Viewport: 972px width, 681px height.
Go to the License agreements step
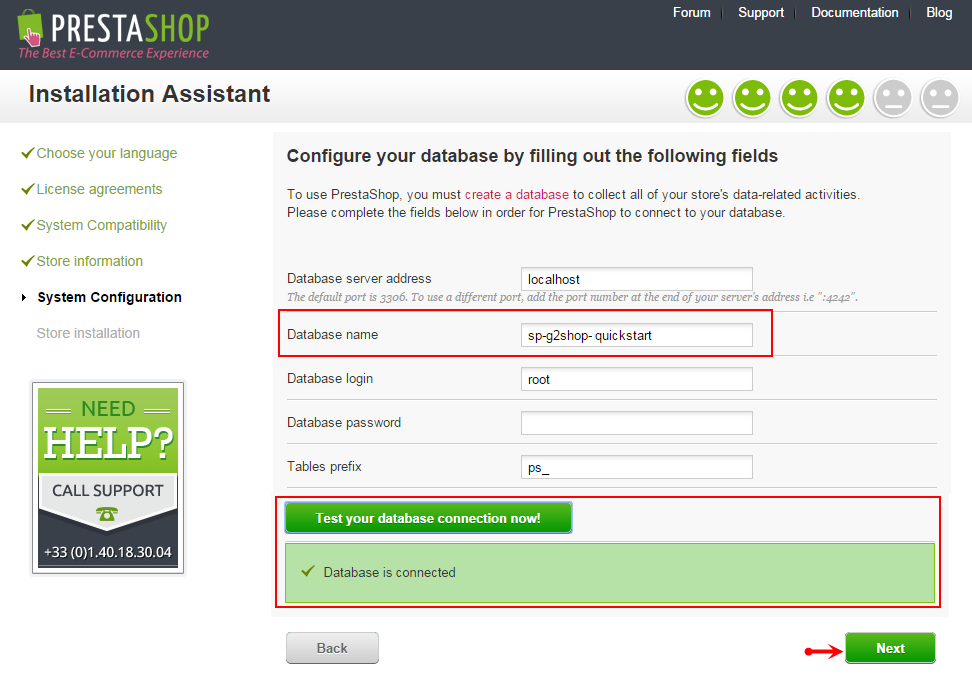point(99,189)
